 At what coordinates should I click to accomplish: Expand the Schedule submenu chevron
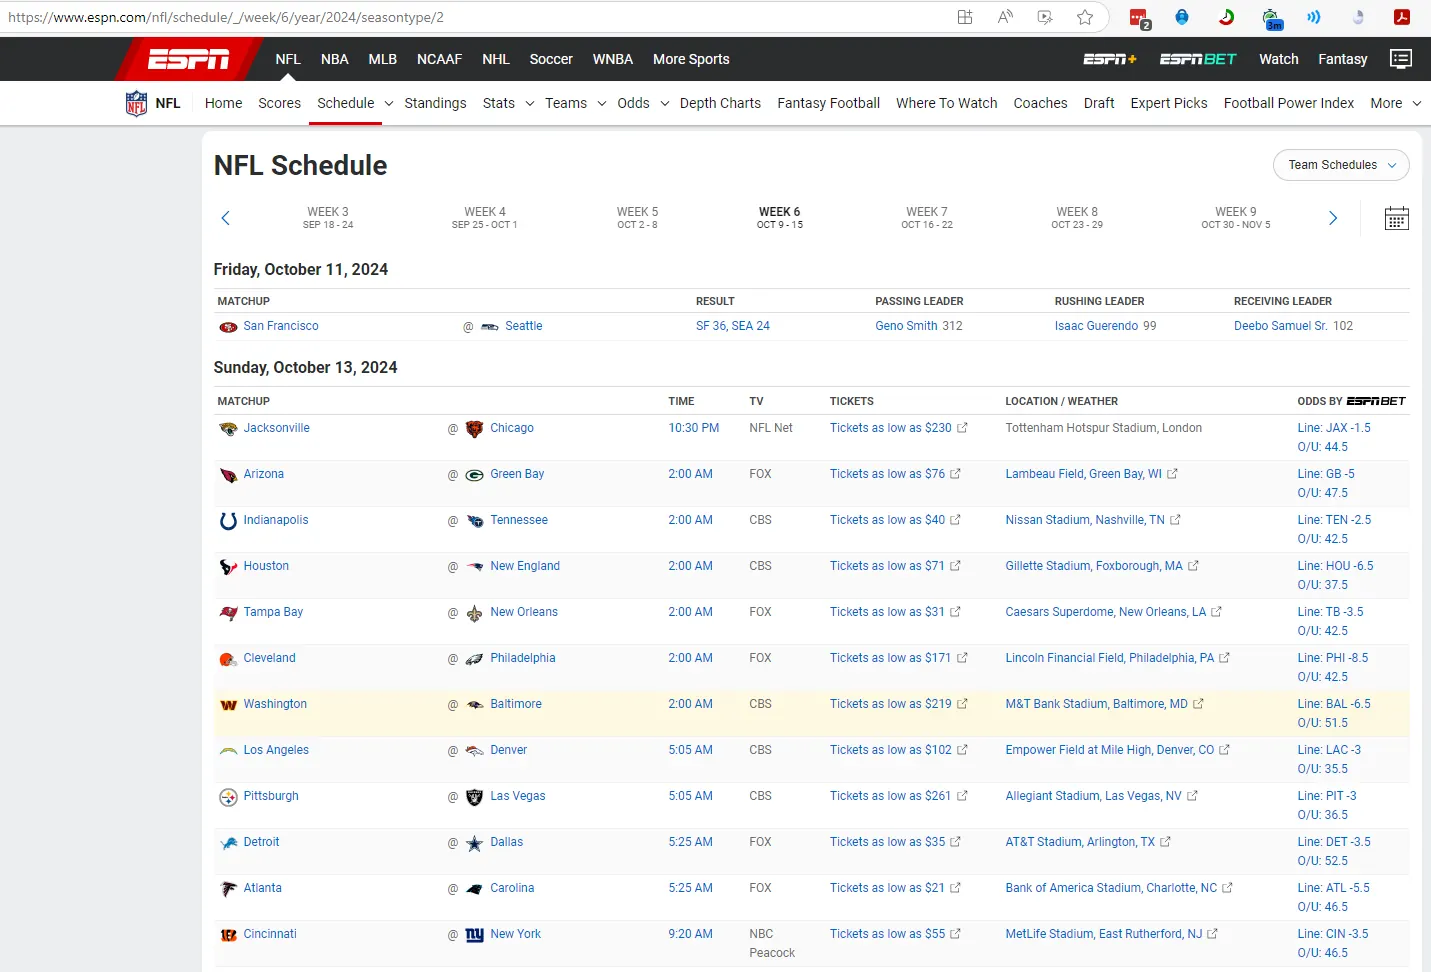coord(389,103)
